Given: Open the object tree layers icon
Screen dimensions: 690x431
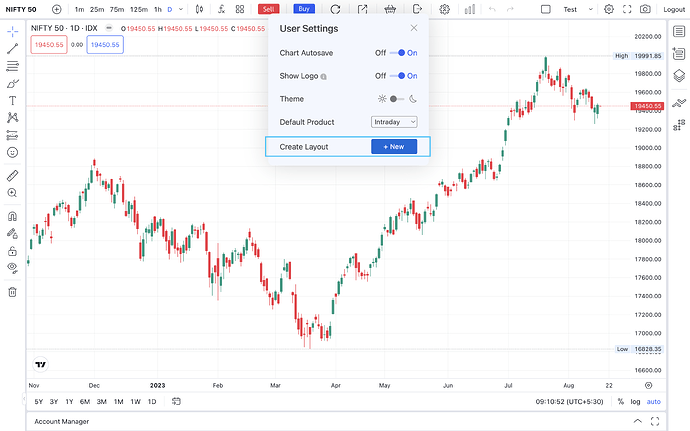Looking at the screenshot, I should point(679,76).
